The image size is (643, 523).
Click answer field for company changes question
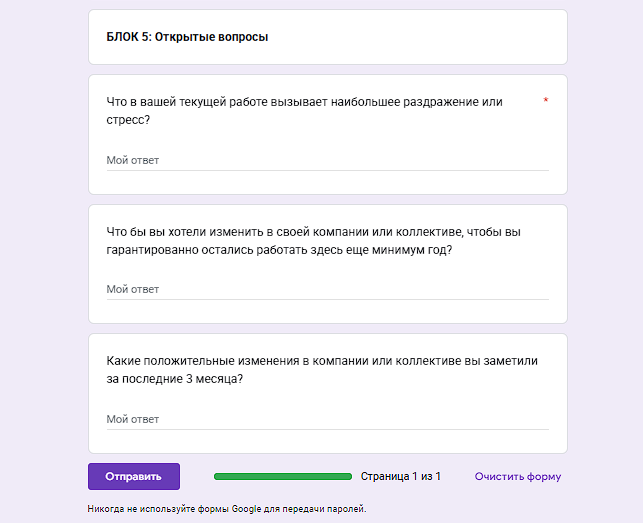pyautogui.click(x=327, y=289)
